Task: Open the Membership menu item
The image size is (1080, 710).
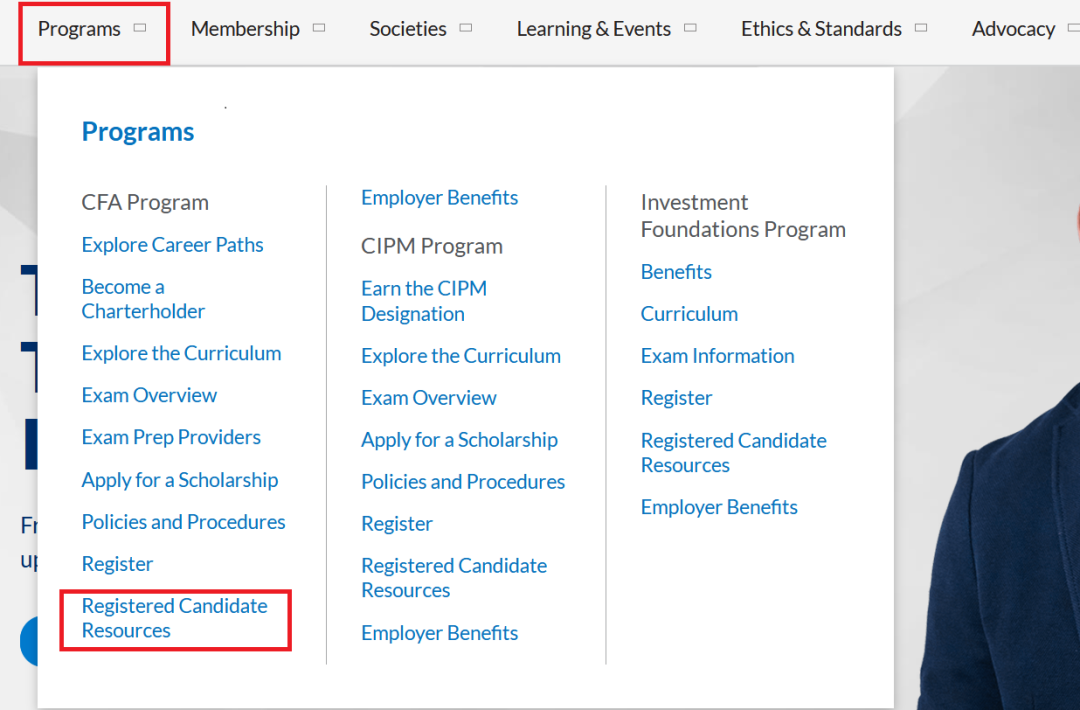Action: point(245,29)
